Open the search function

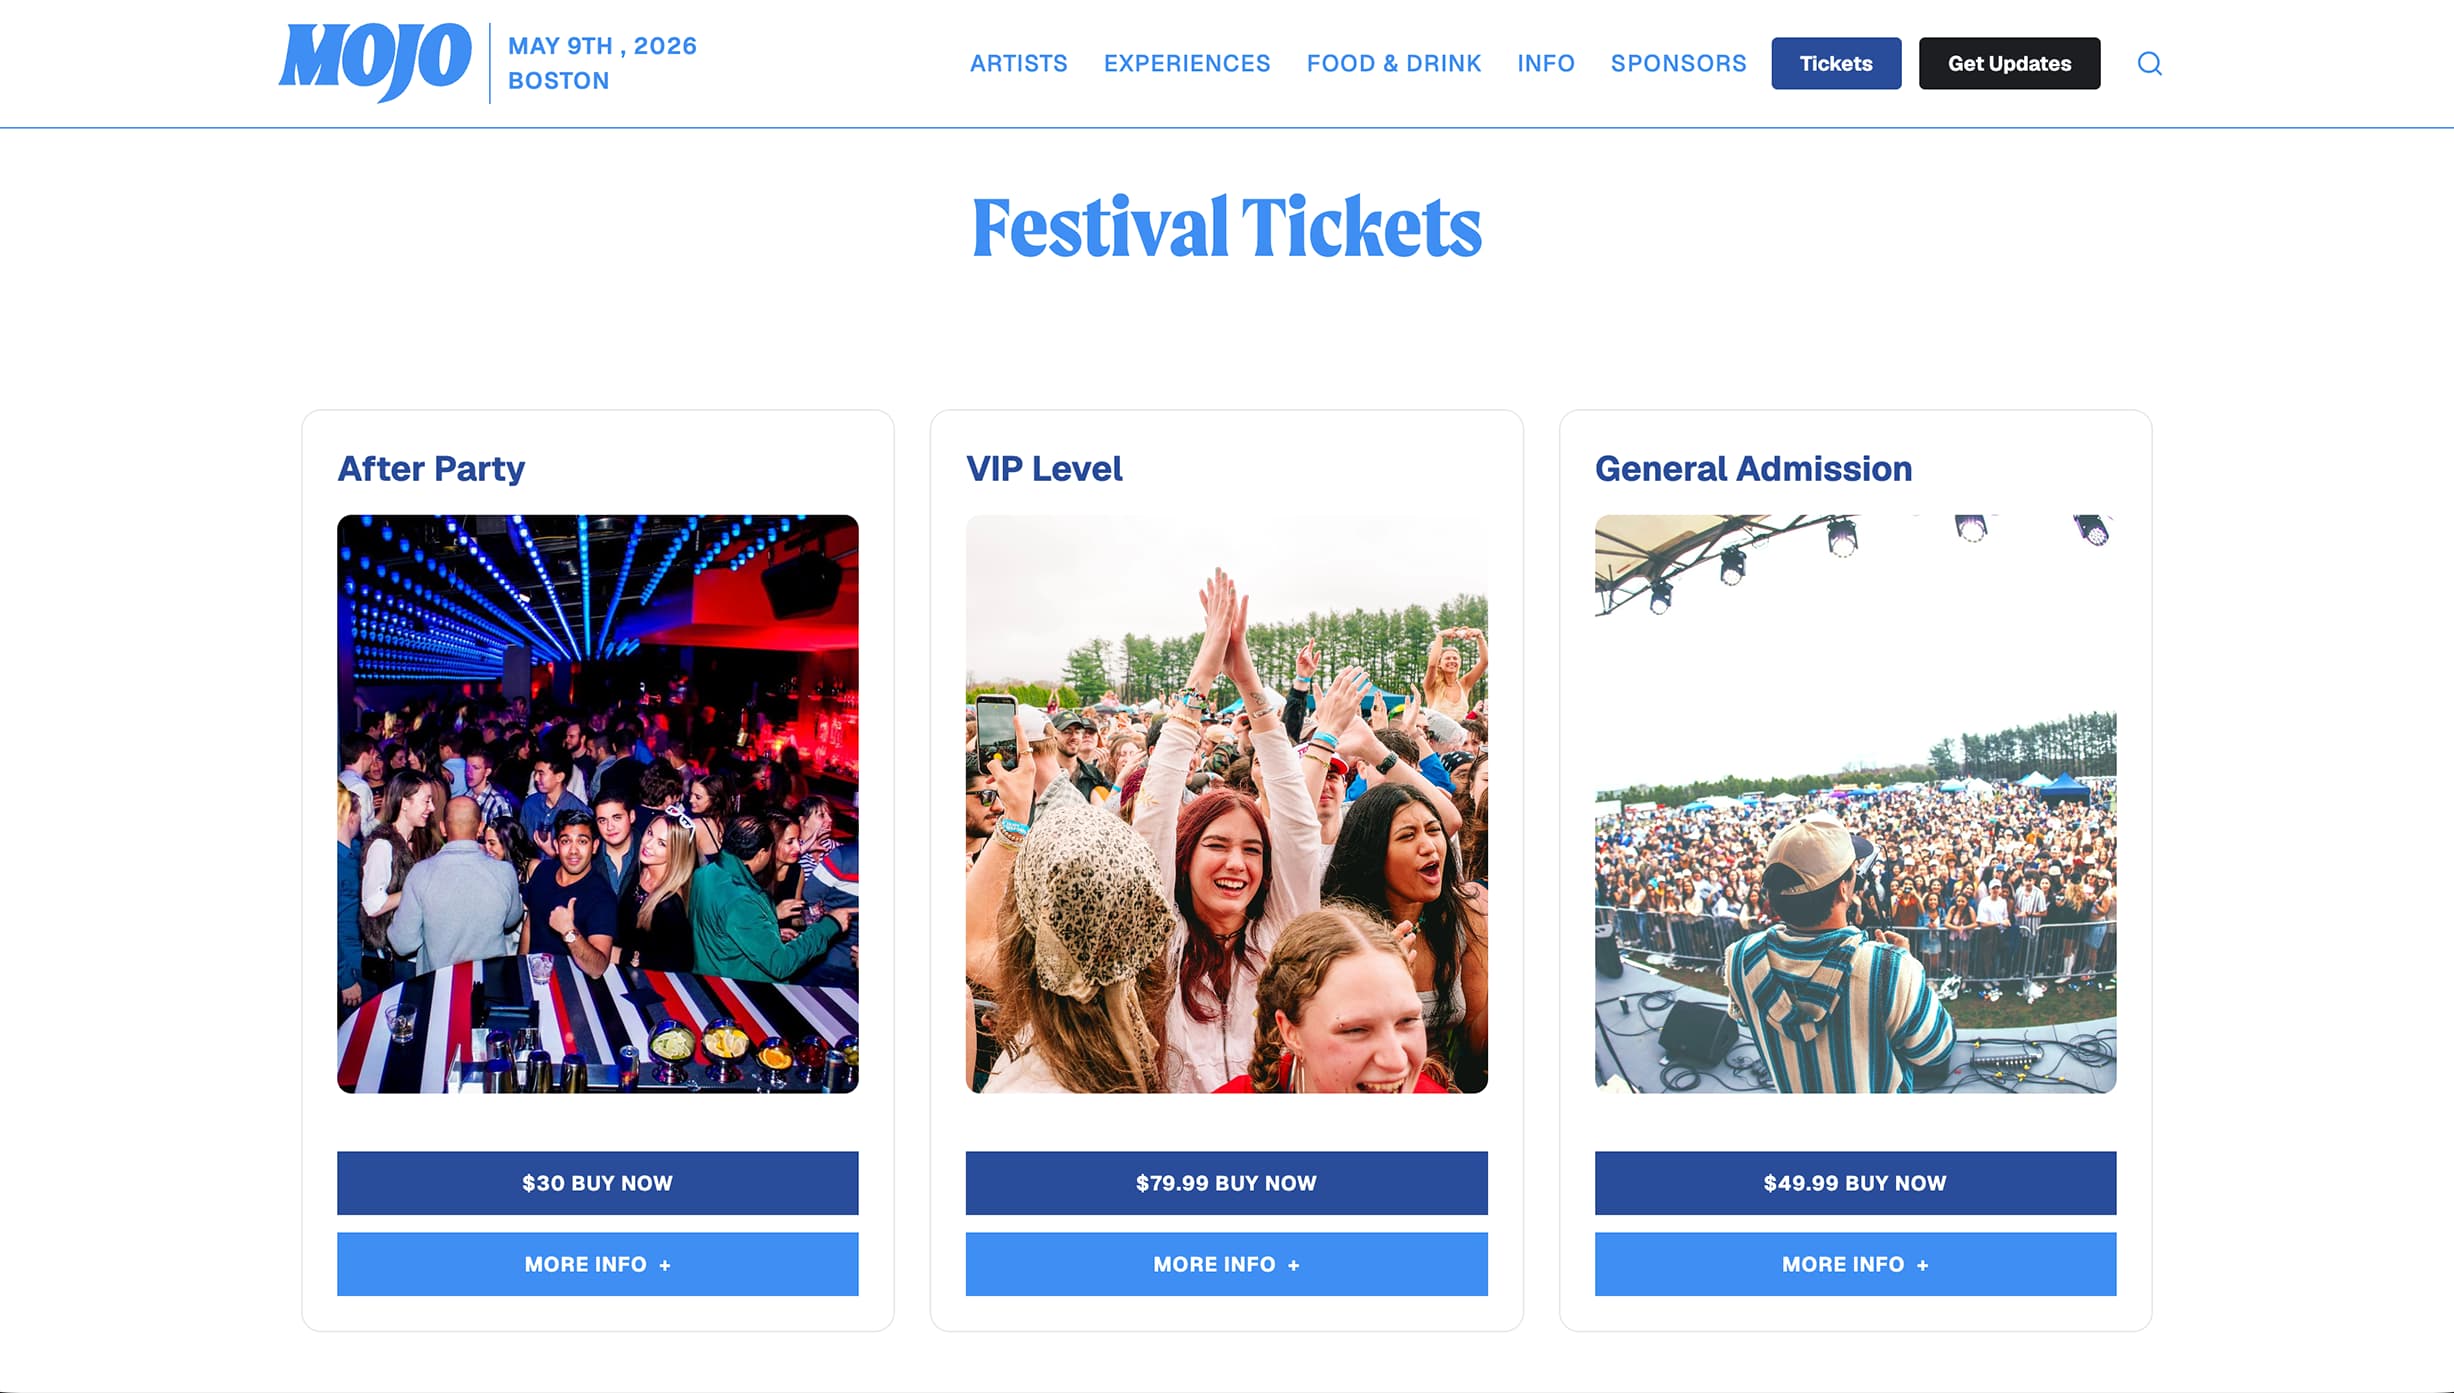click(2149, 63)
